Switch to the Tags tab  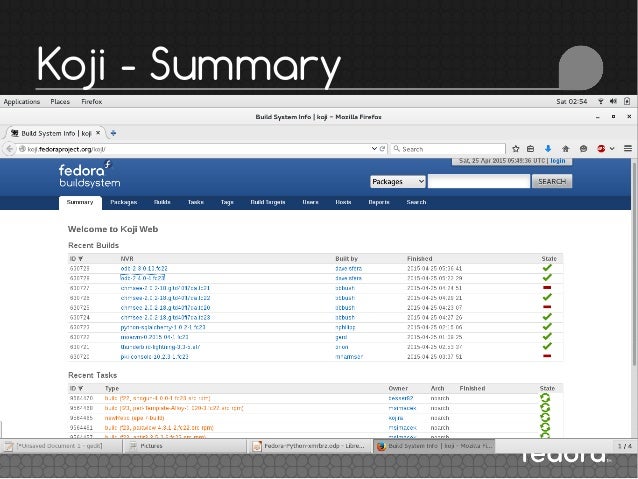(x=227, y=202)
